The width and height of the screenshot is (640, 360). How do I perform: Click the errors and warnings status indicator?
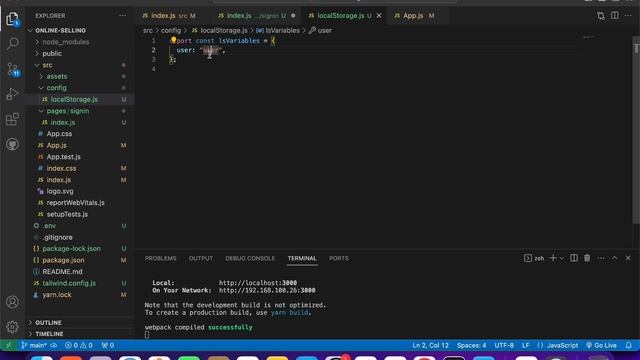(79, 345)
